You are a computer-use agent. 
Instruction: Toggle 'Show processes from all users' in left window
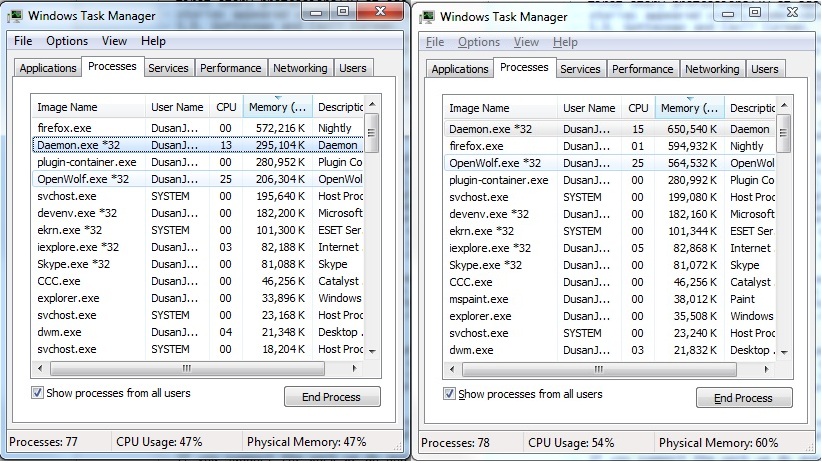click(x=38, y=393)
